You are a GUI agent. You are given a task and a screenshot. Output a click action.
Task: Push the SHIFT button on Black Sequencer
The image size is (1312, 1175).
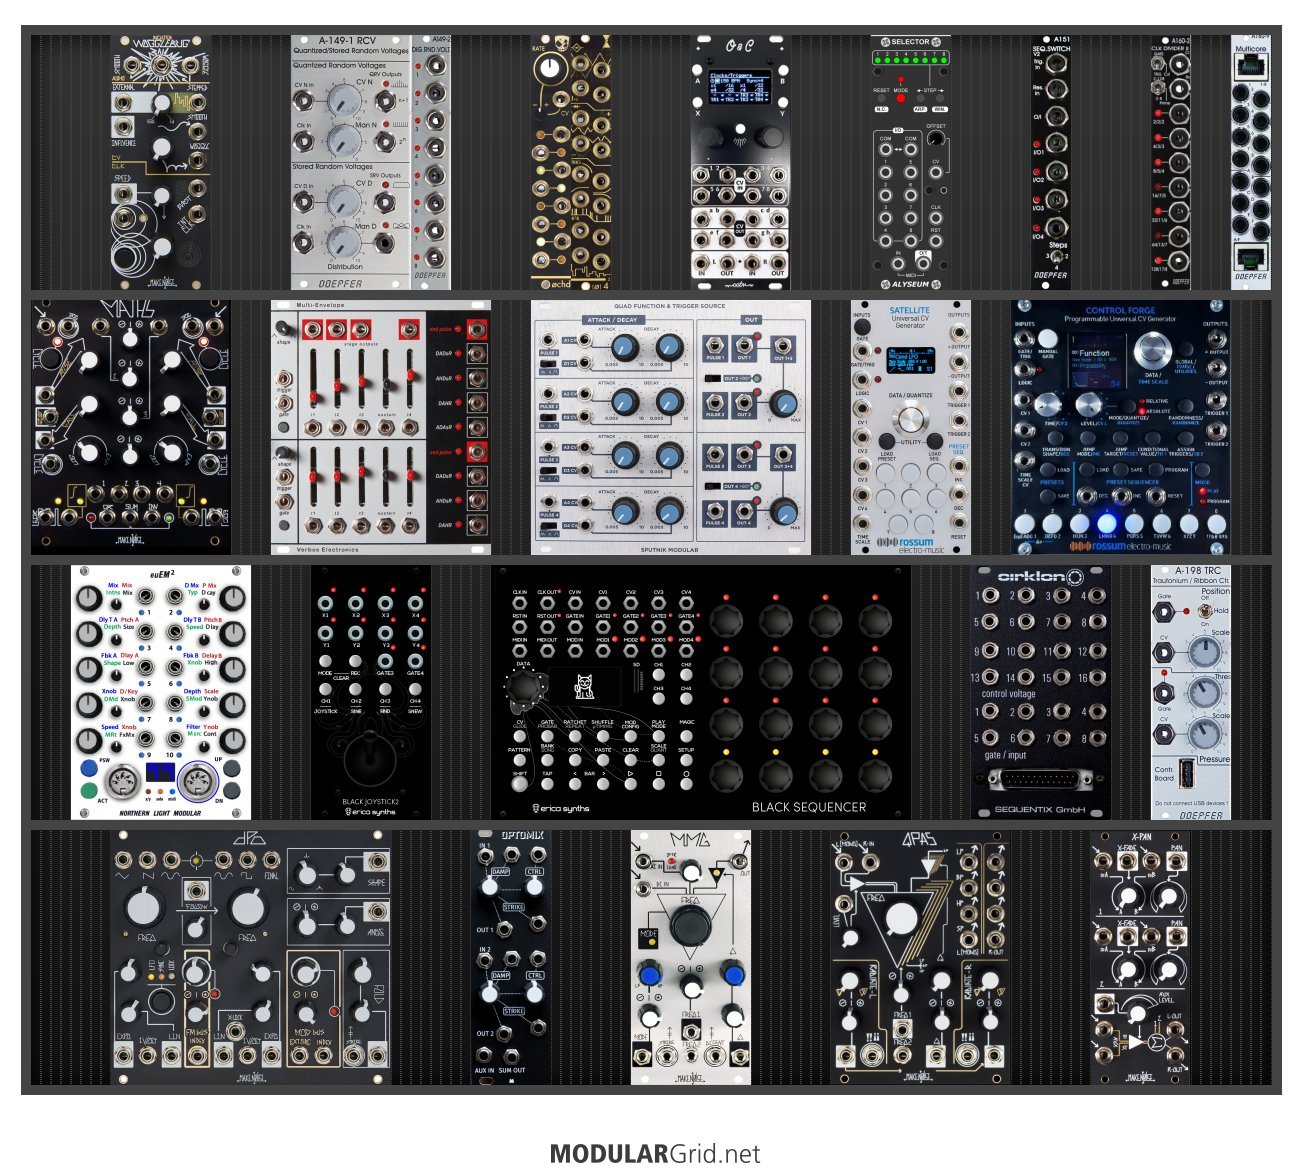click(x=520, y=785)
